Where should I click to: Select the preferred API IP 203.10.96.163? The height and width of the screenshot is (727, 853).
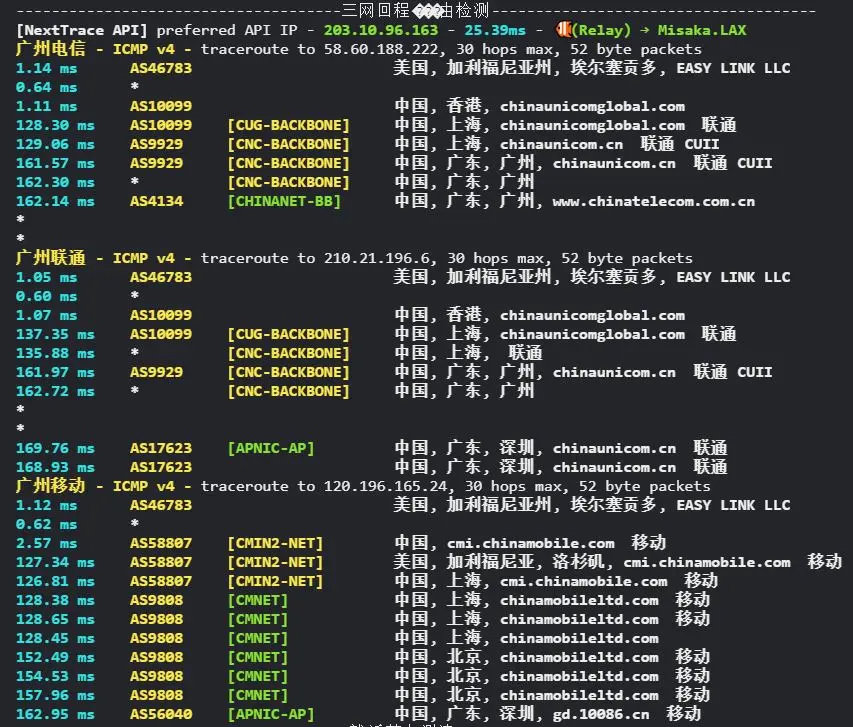point(381,30)
